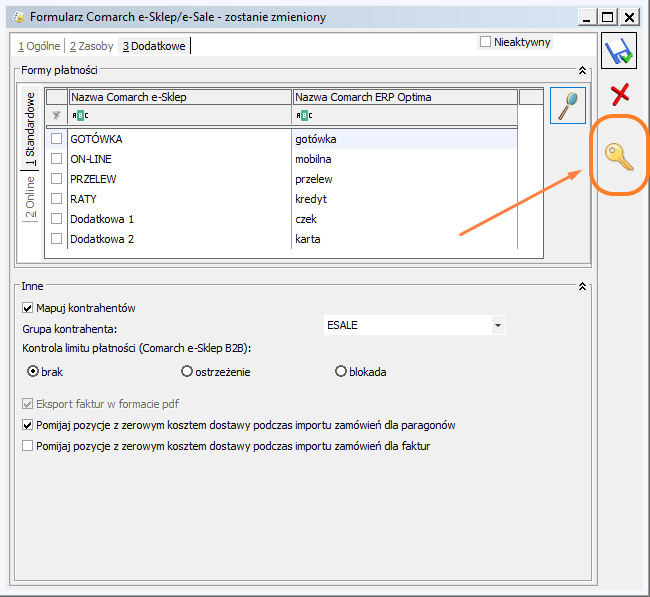Uncheck zero delivery cost option for paragonów

(27, 425)
